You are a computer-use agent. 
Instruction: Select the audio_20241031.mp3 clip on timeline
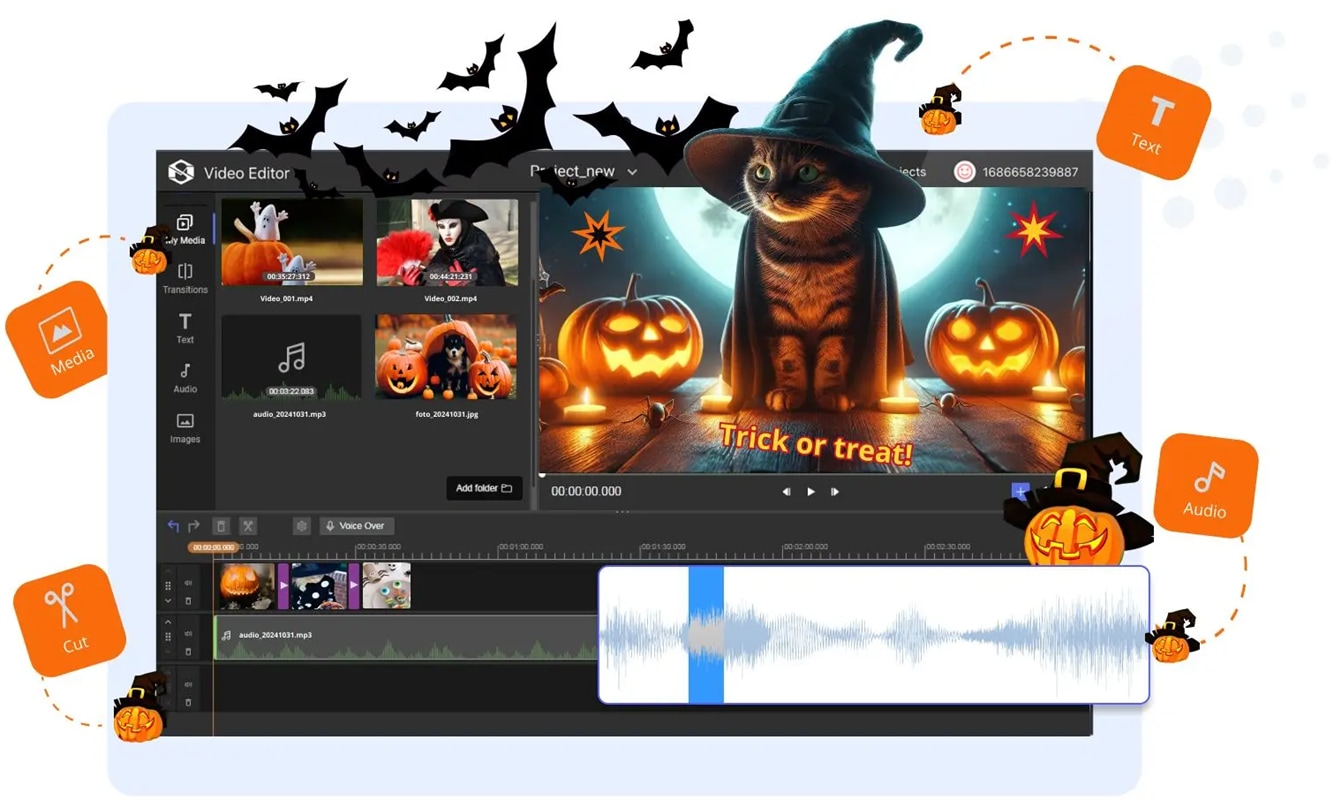[406, 637]
